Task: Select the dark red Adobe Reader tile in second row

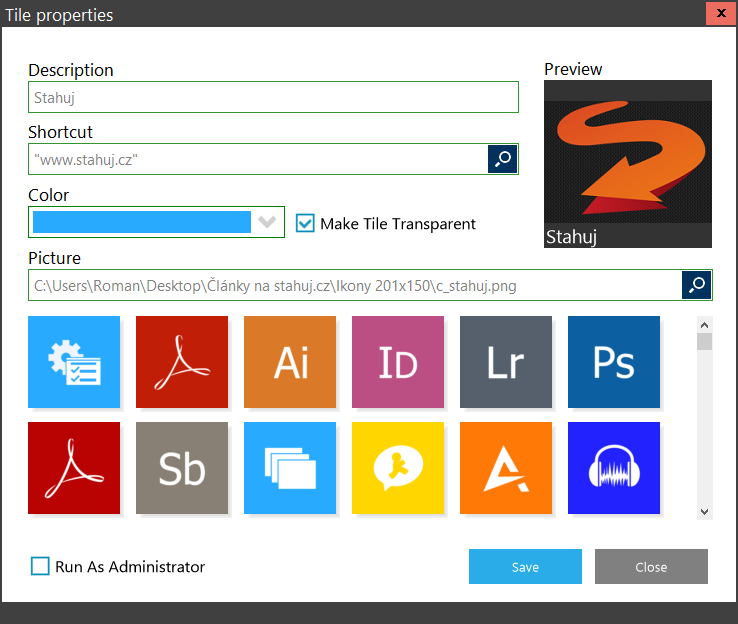Action: pos(74,468)
